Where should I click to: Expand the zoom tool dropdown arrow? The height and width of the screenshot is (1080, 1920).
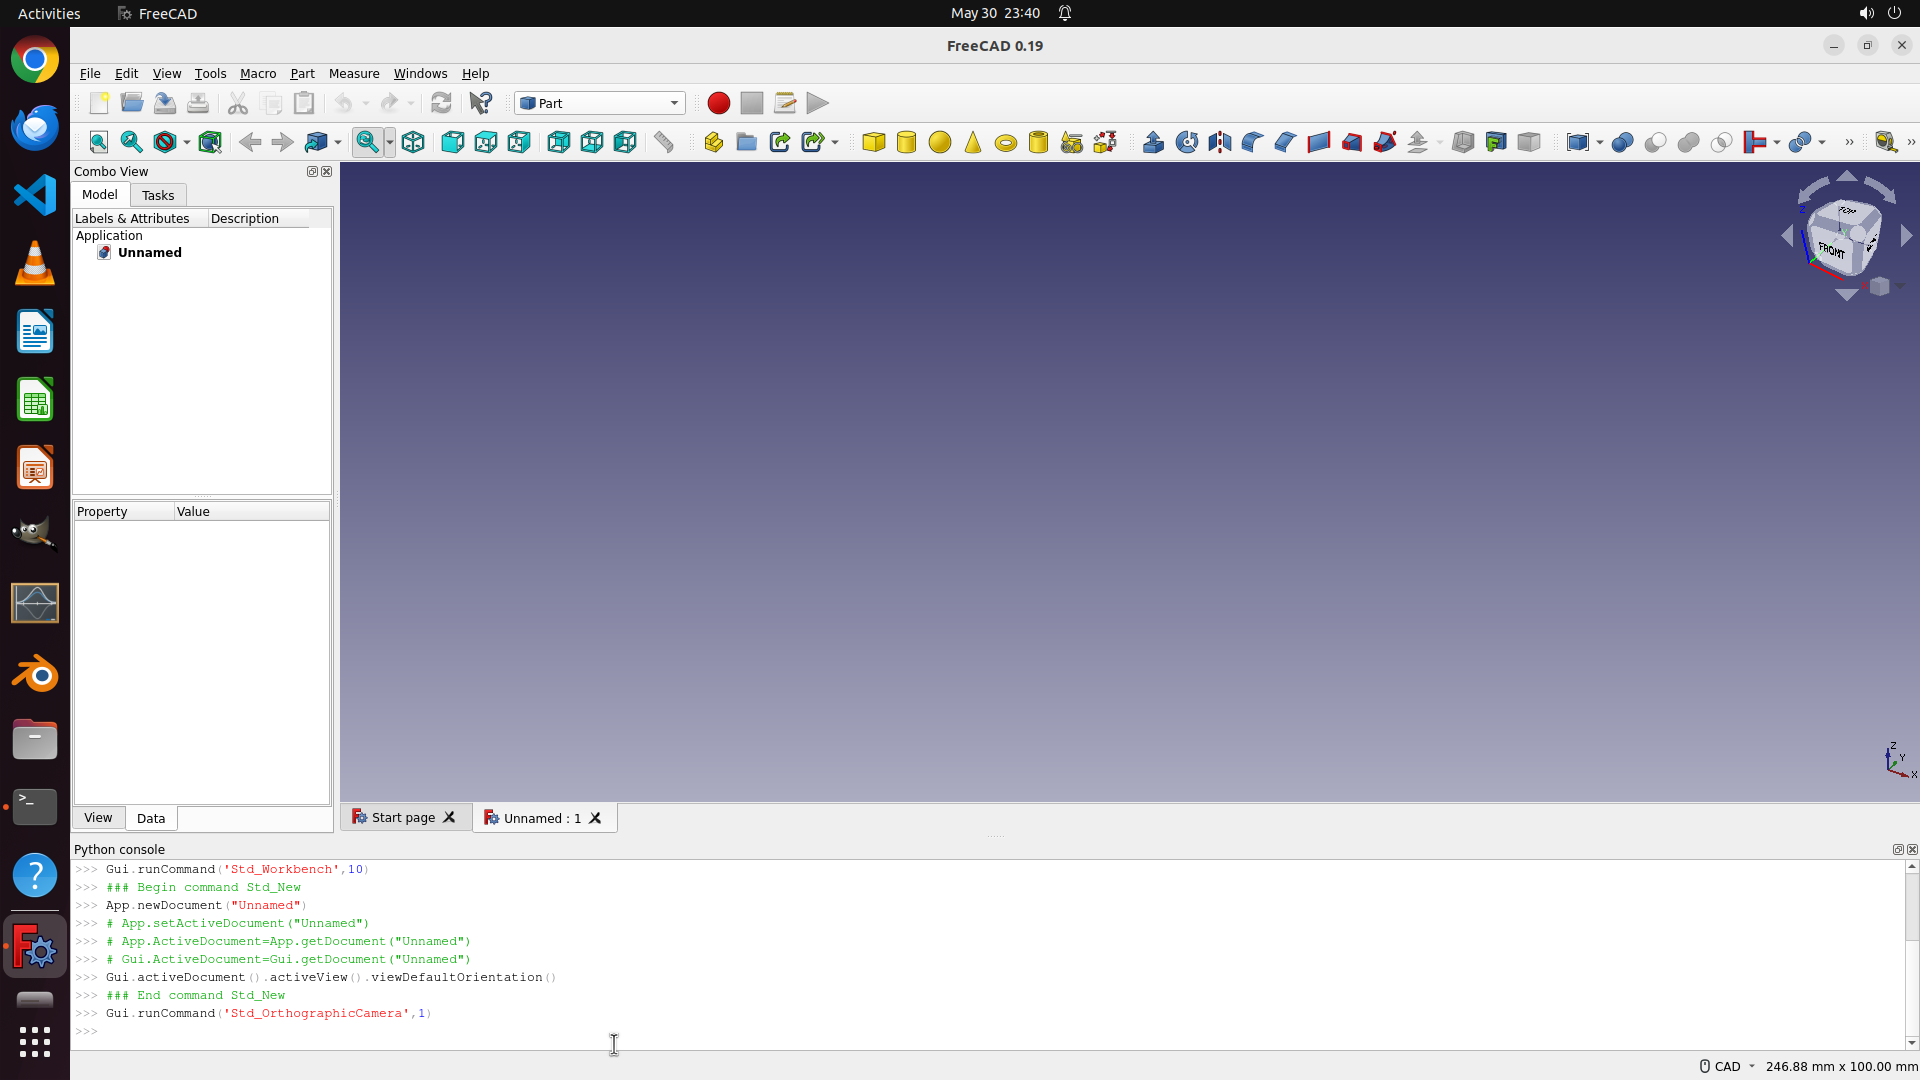coord(390,142)
